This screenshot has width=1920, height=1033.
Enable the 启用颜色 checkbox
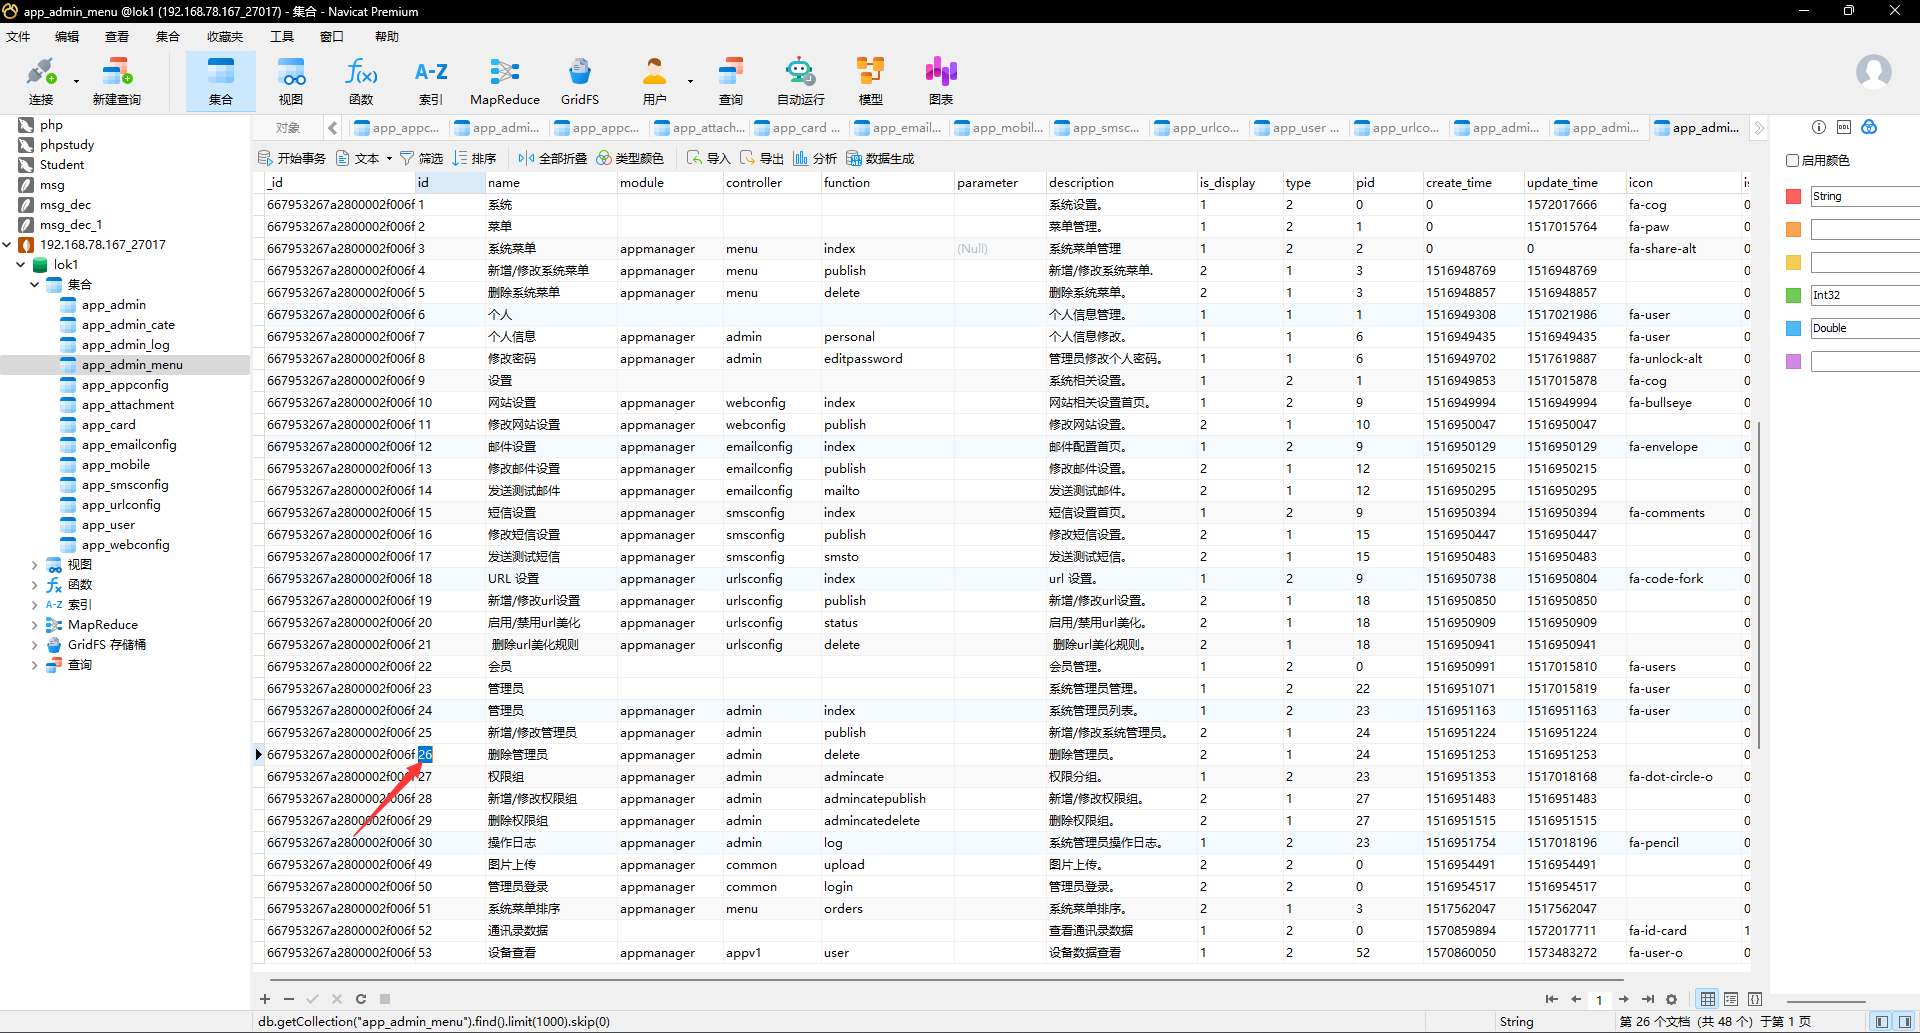(x=1793, y=160)
